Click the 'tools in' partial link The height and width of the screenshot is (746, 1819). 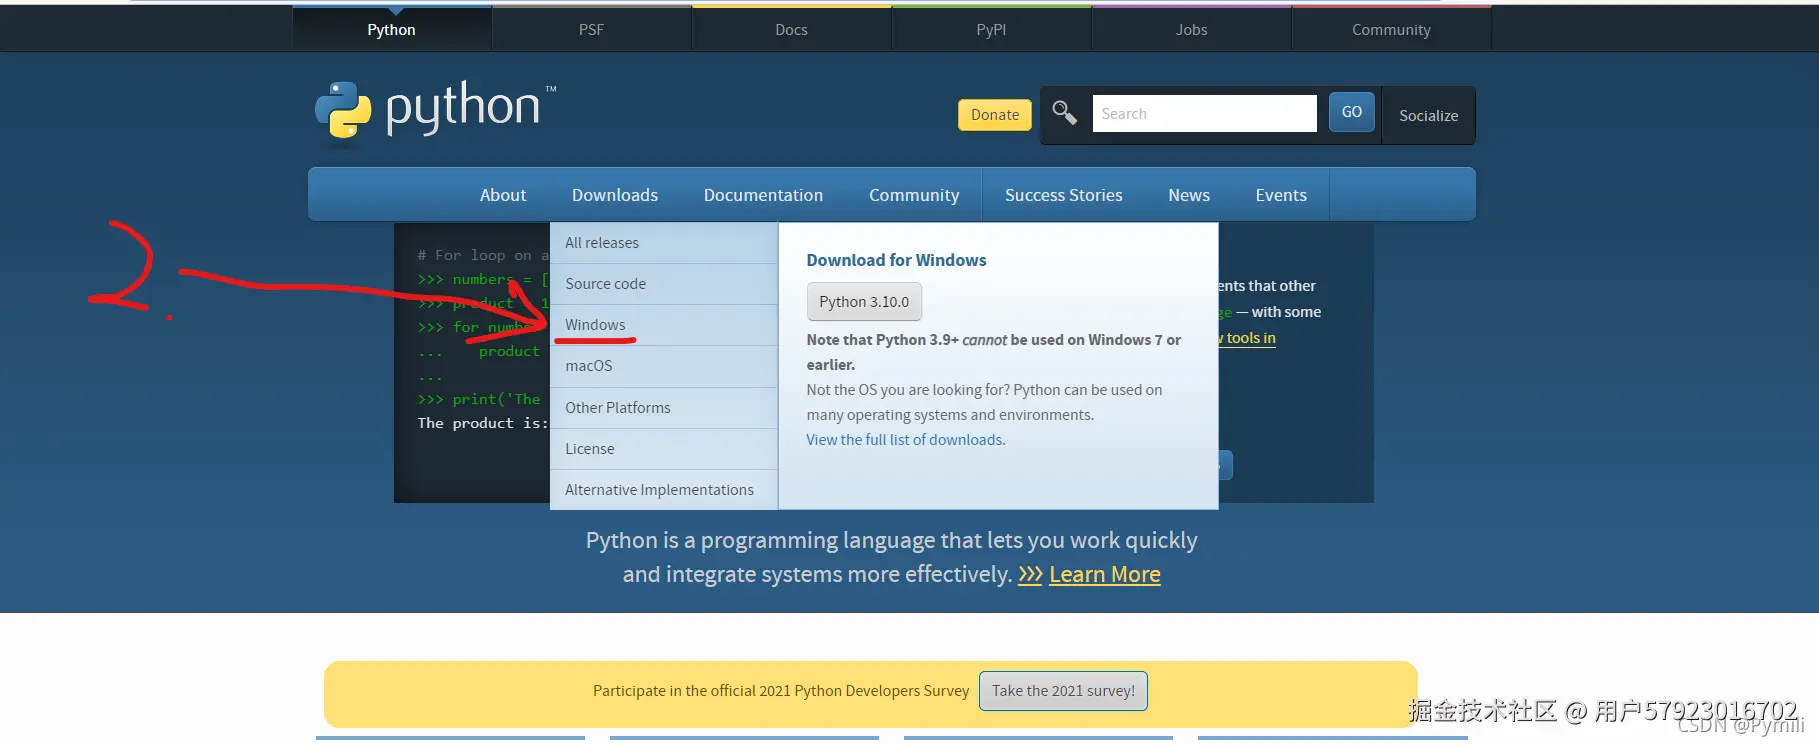(x=1248, y=338)
